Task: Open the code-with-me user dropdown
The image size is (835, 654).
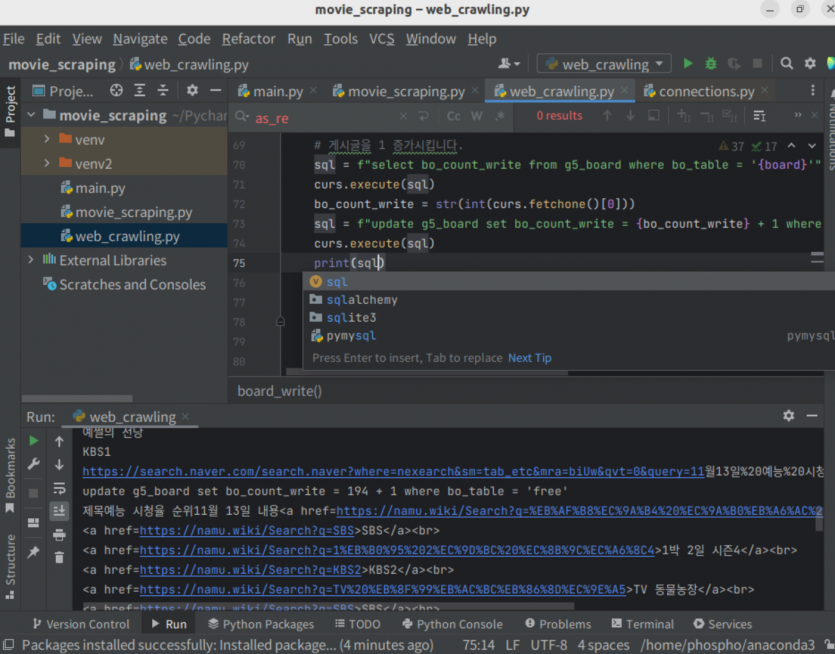Action: pos(509,64)
